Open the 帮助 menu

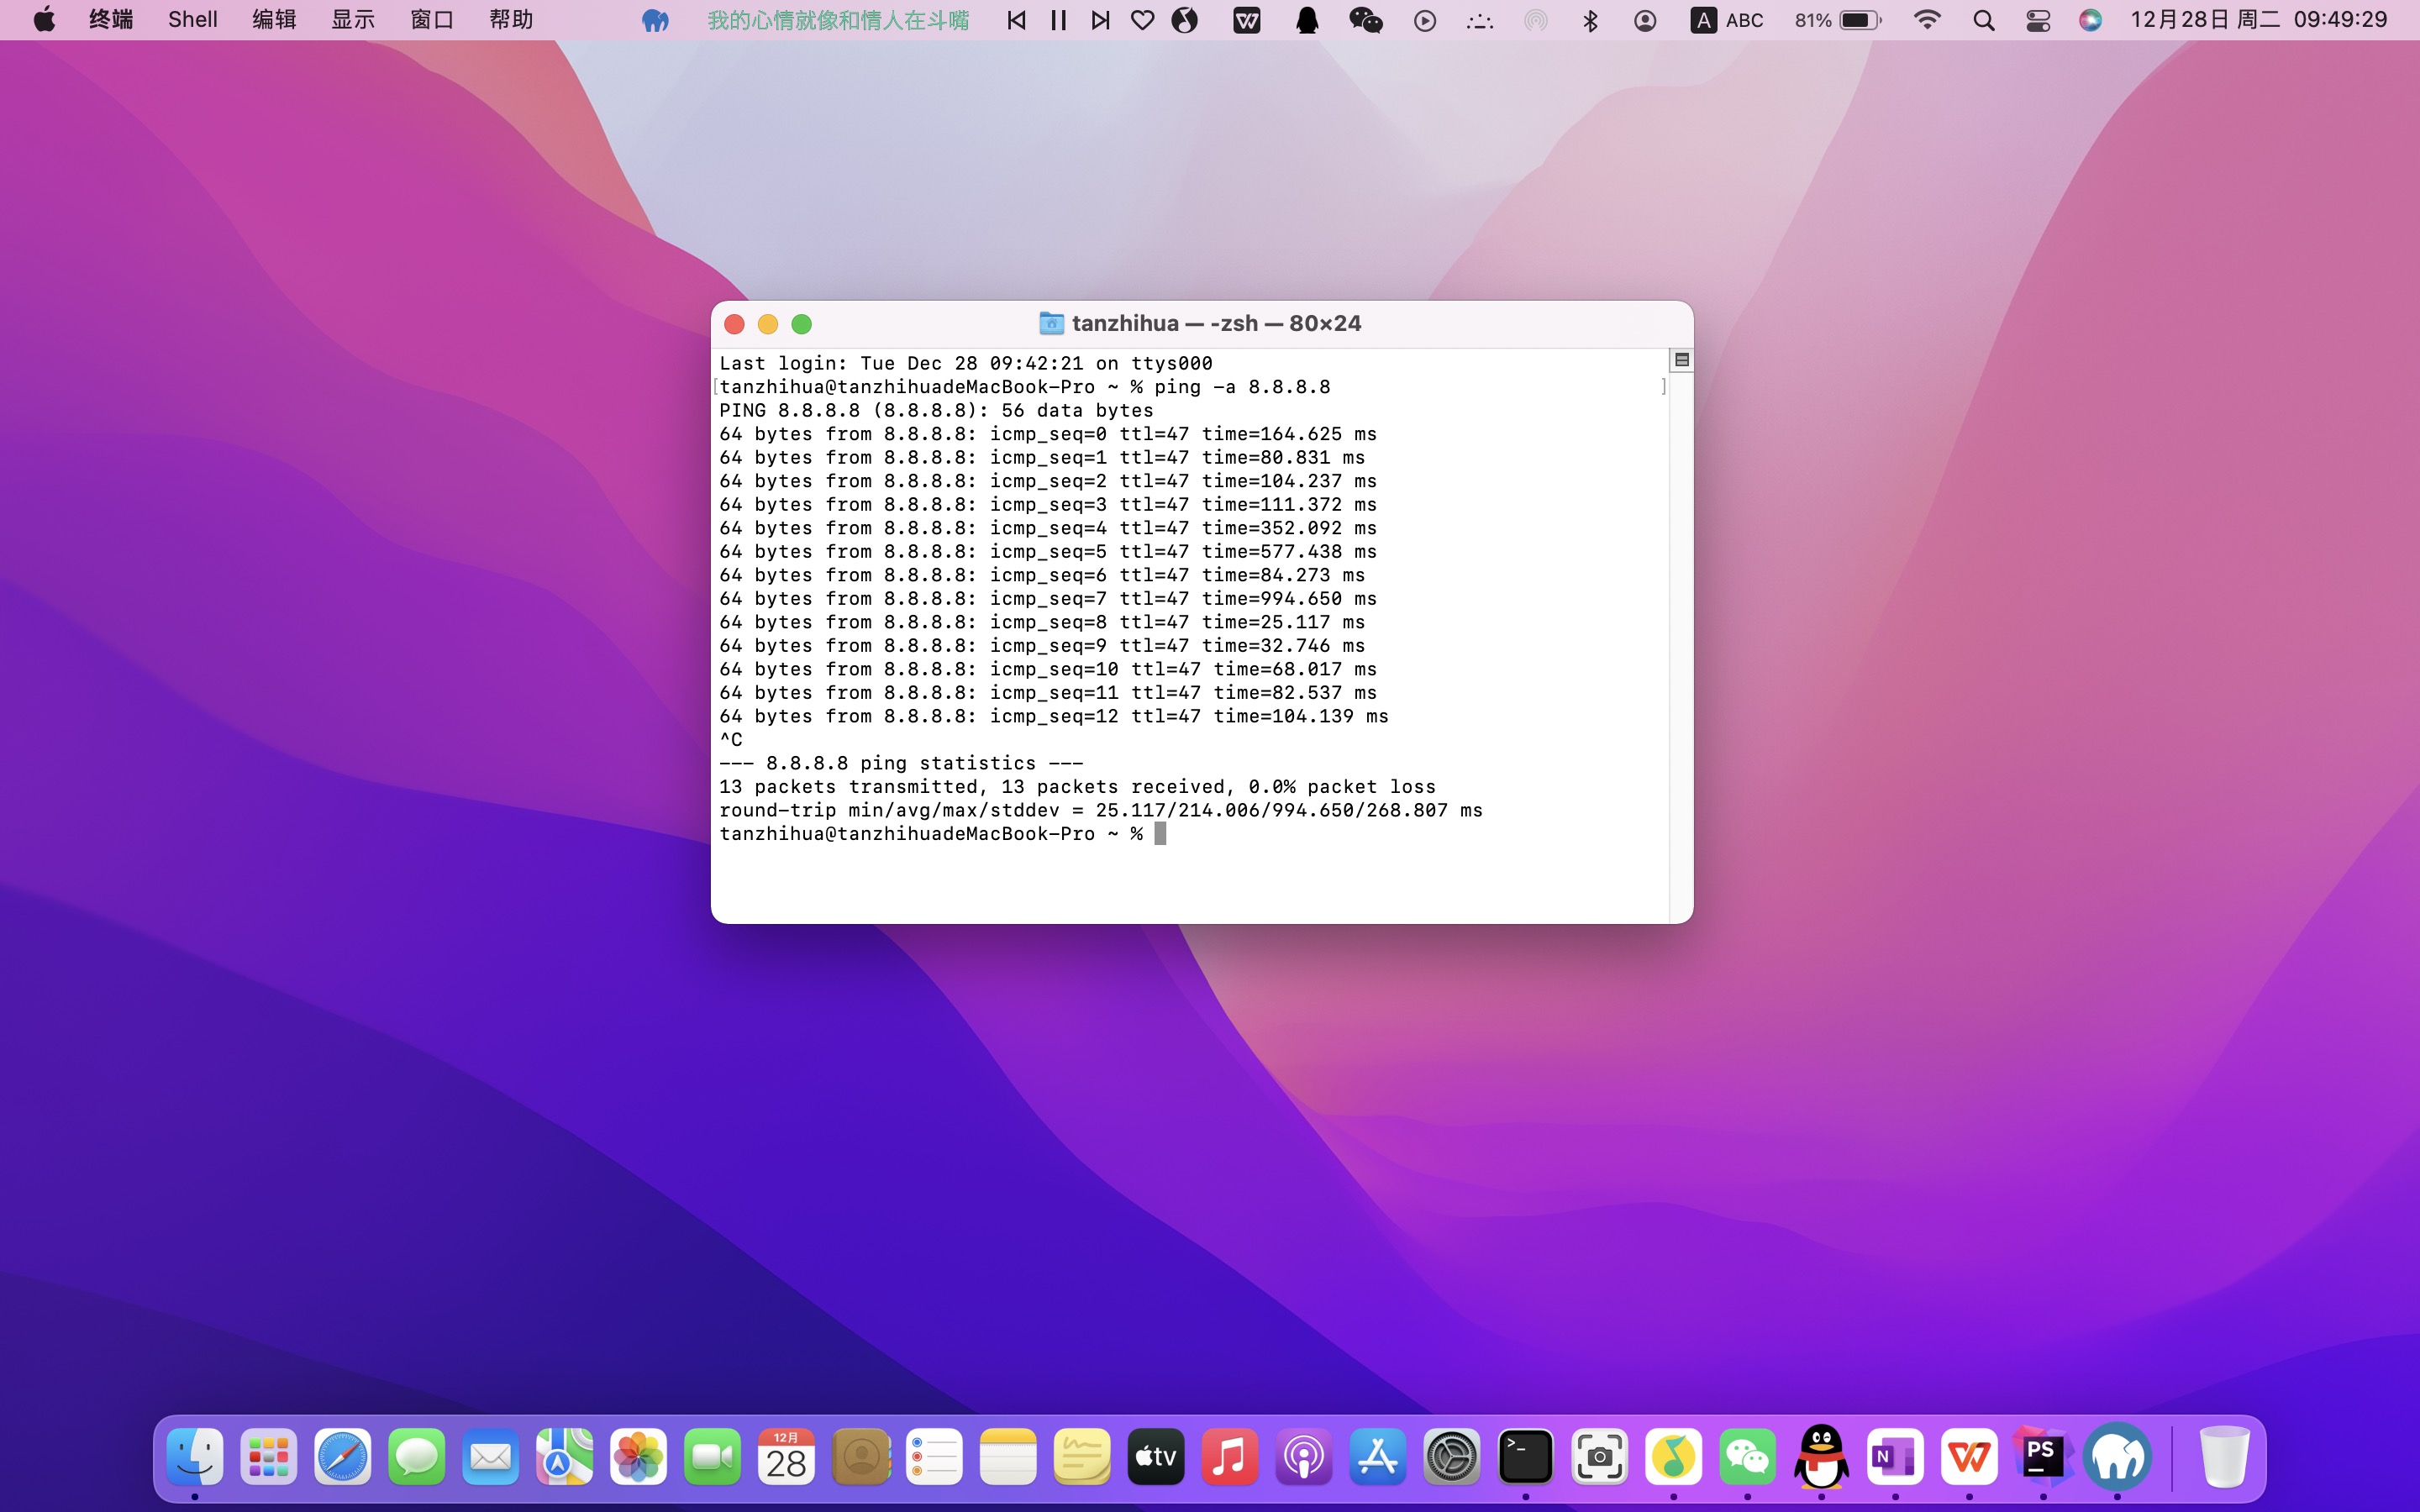pos(511,20)
